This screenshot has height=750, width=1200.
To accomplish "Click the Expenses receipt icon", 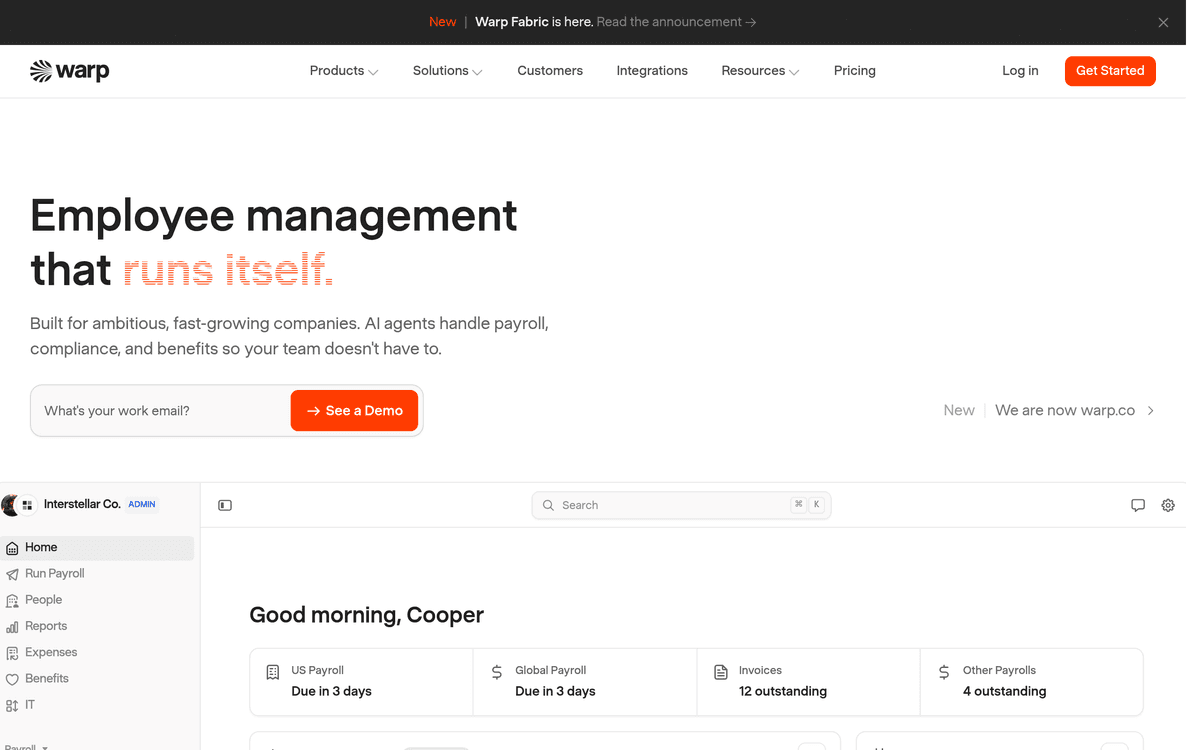I will [x=12, y=653].
